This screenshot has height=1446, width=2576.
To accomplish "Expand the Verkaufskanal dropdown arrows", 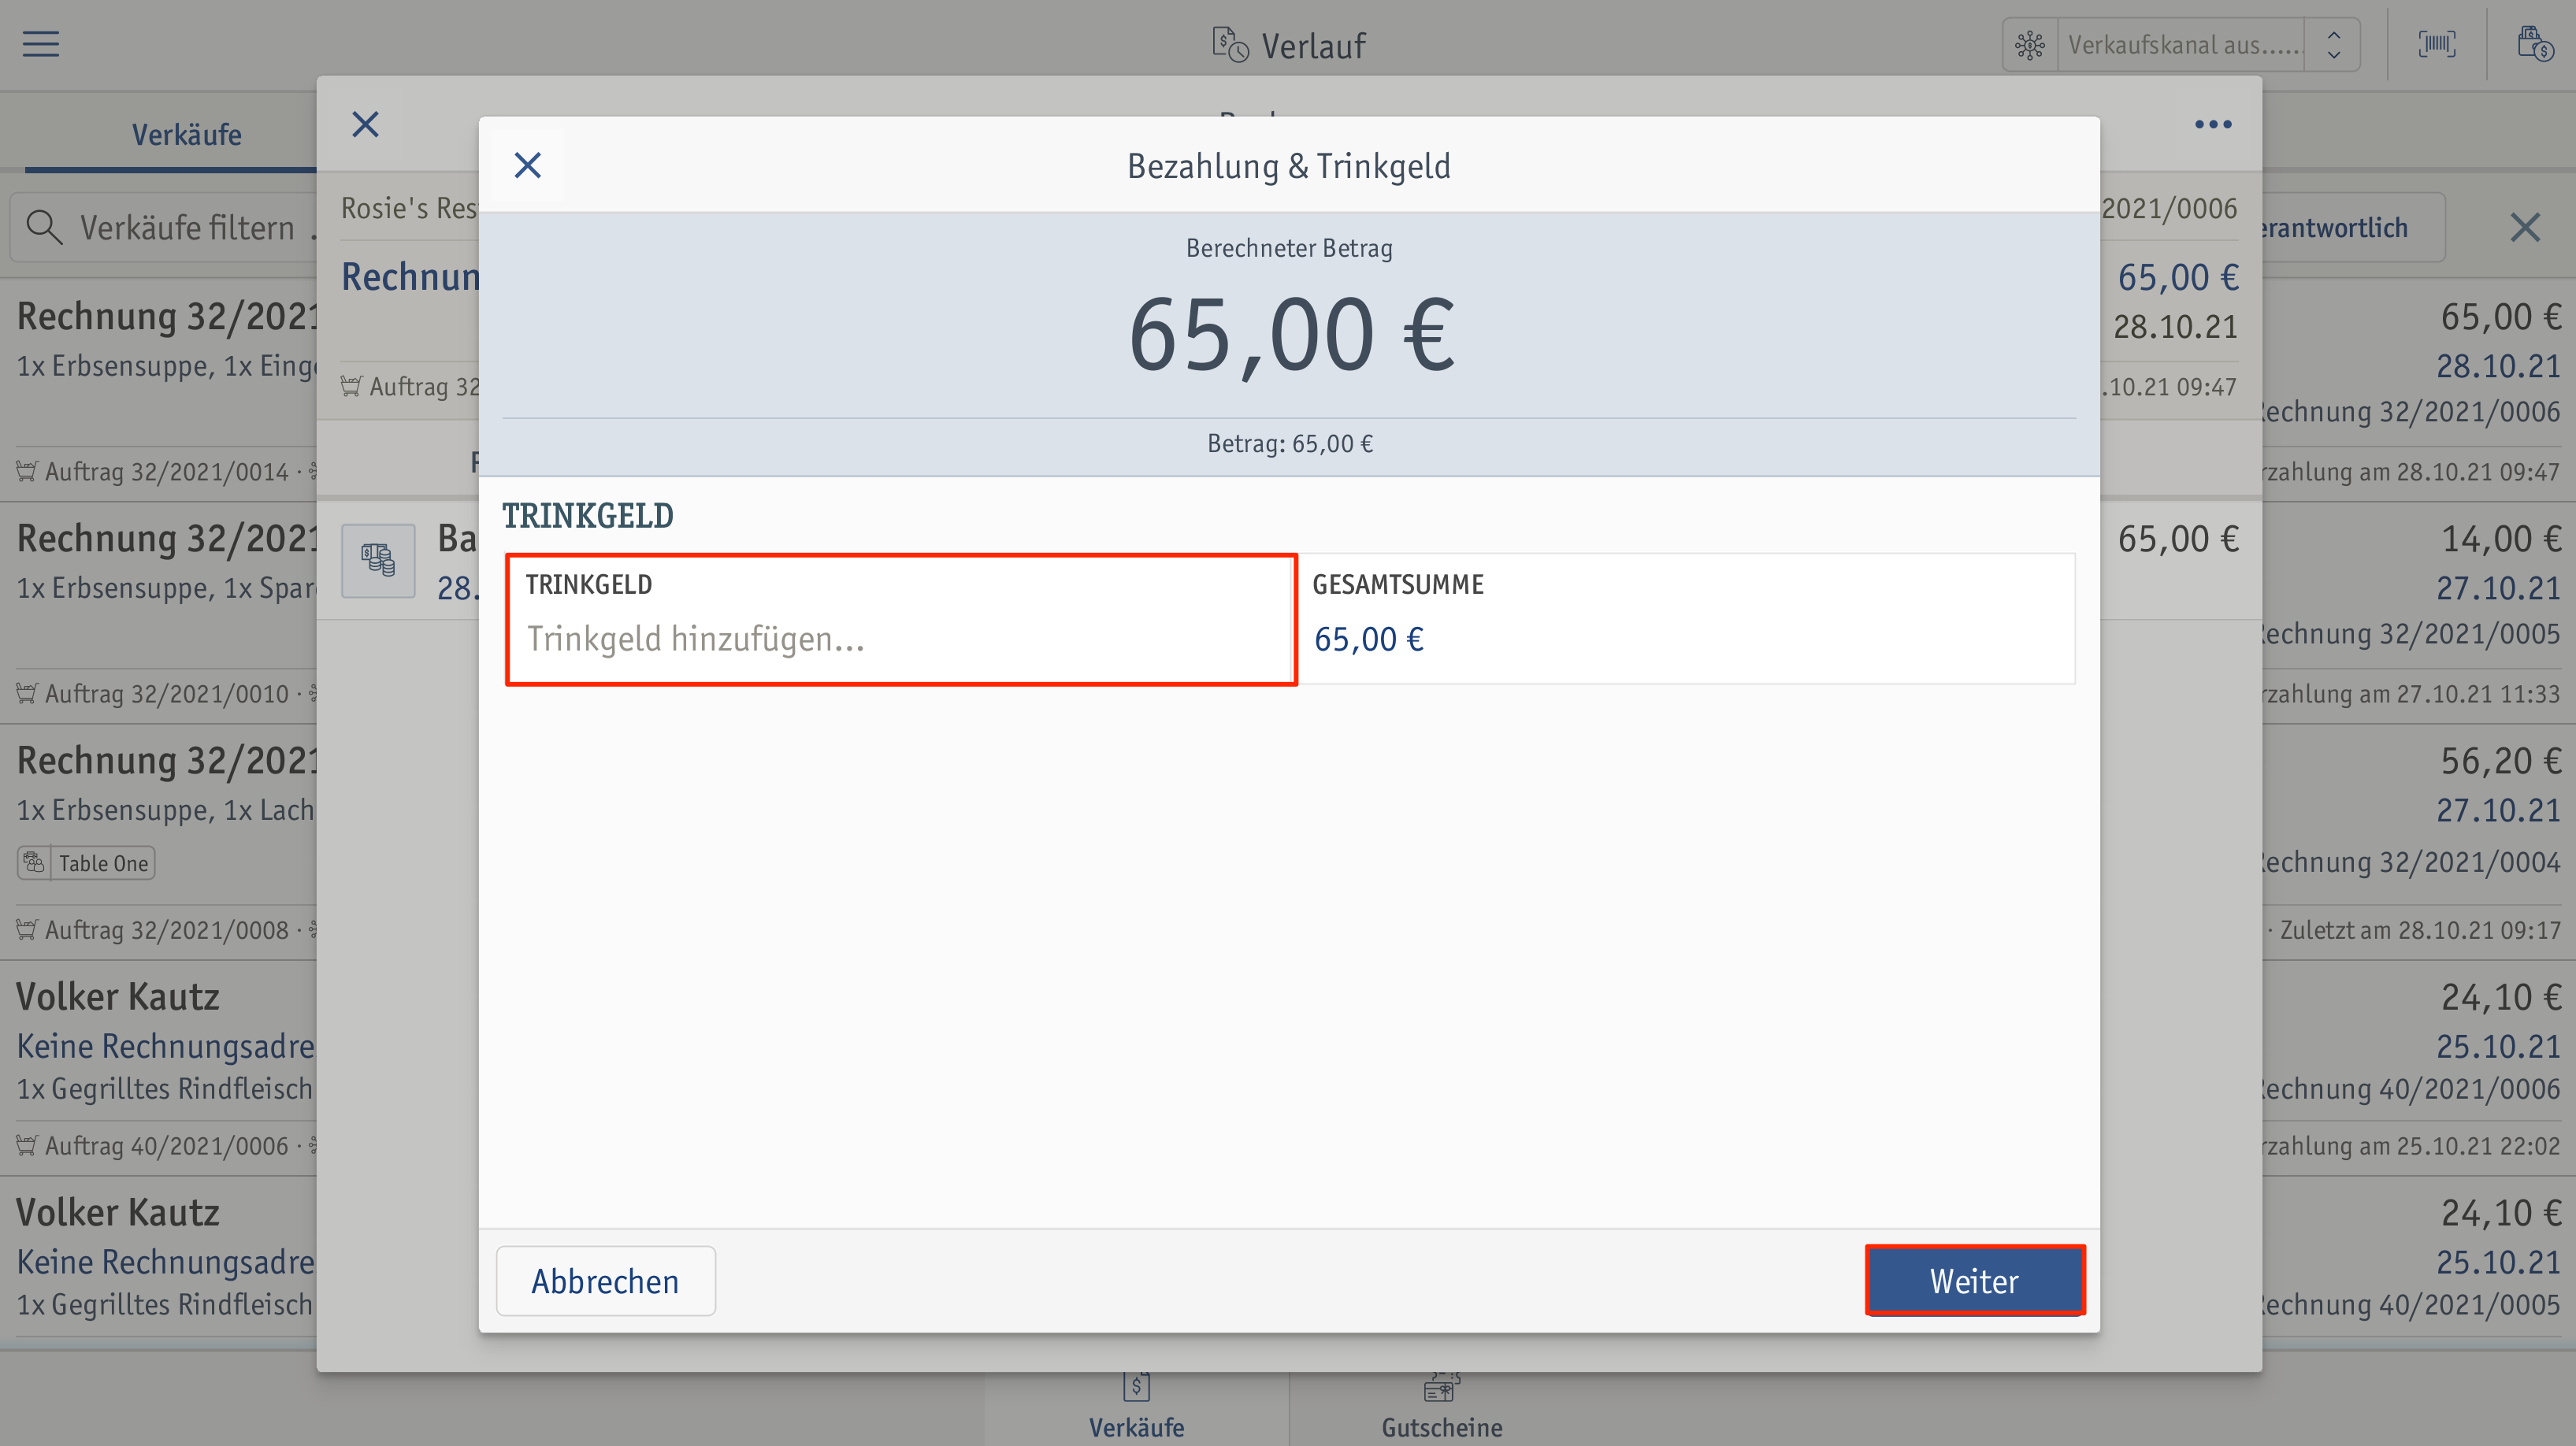I will [2333, 45].
